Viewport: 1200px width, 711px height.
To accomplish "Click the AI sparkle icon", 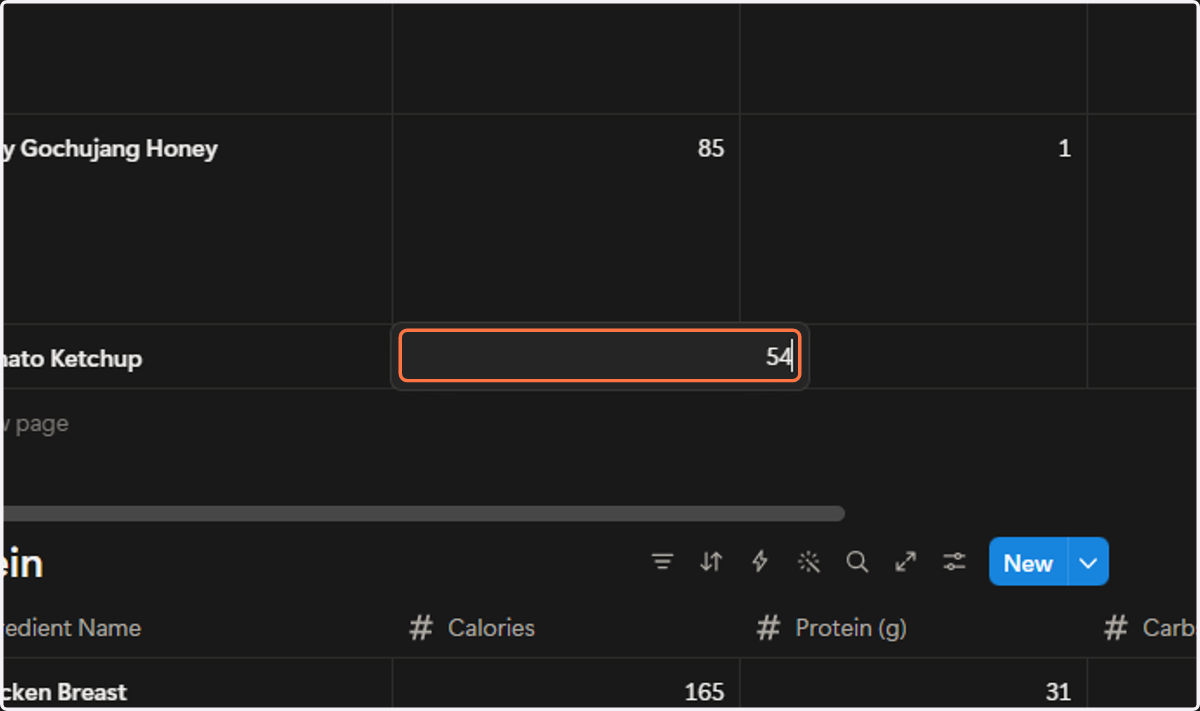I will click(x=809, y=562).
